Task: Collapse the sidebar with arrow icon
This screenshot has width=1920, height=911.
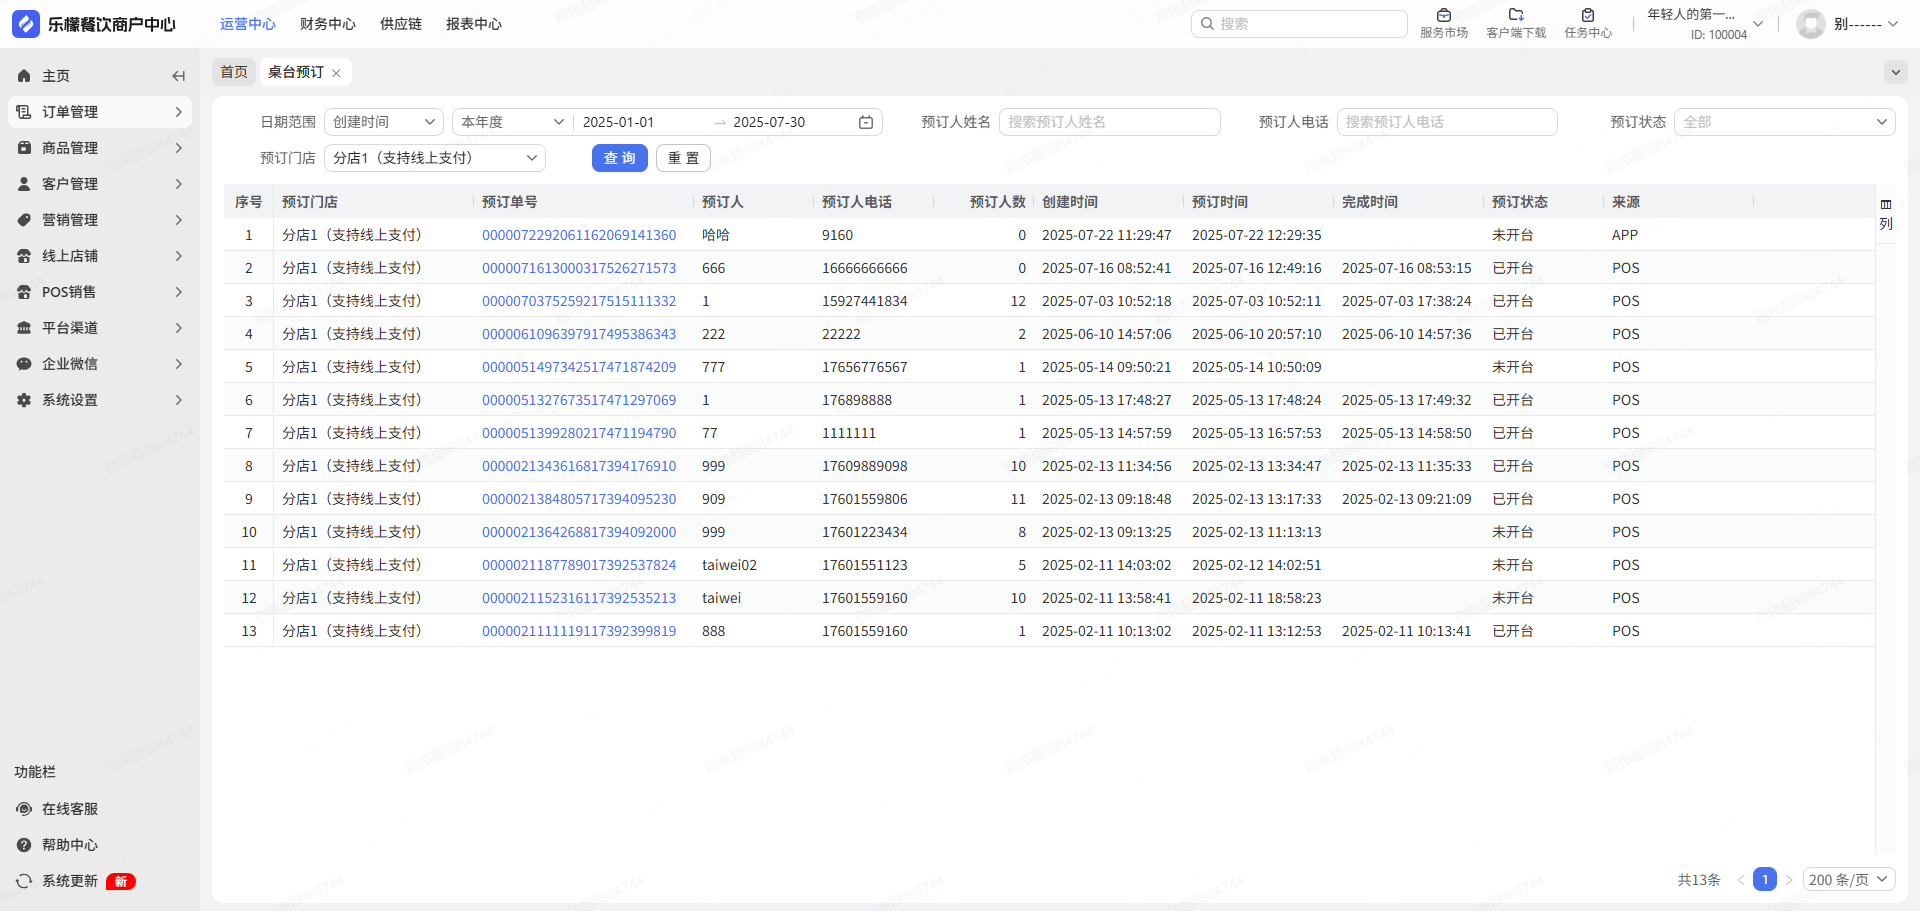Action: click(178, 76)
